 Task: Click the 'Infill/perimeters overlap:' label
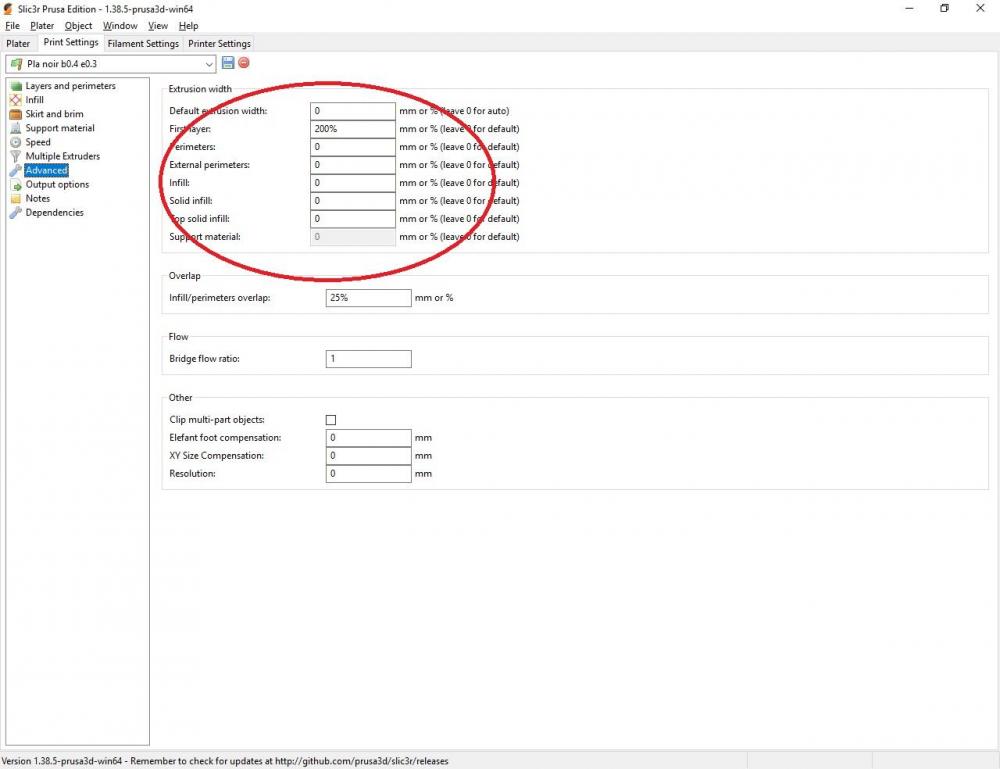pos(220,298)
